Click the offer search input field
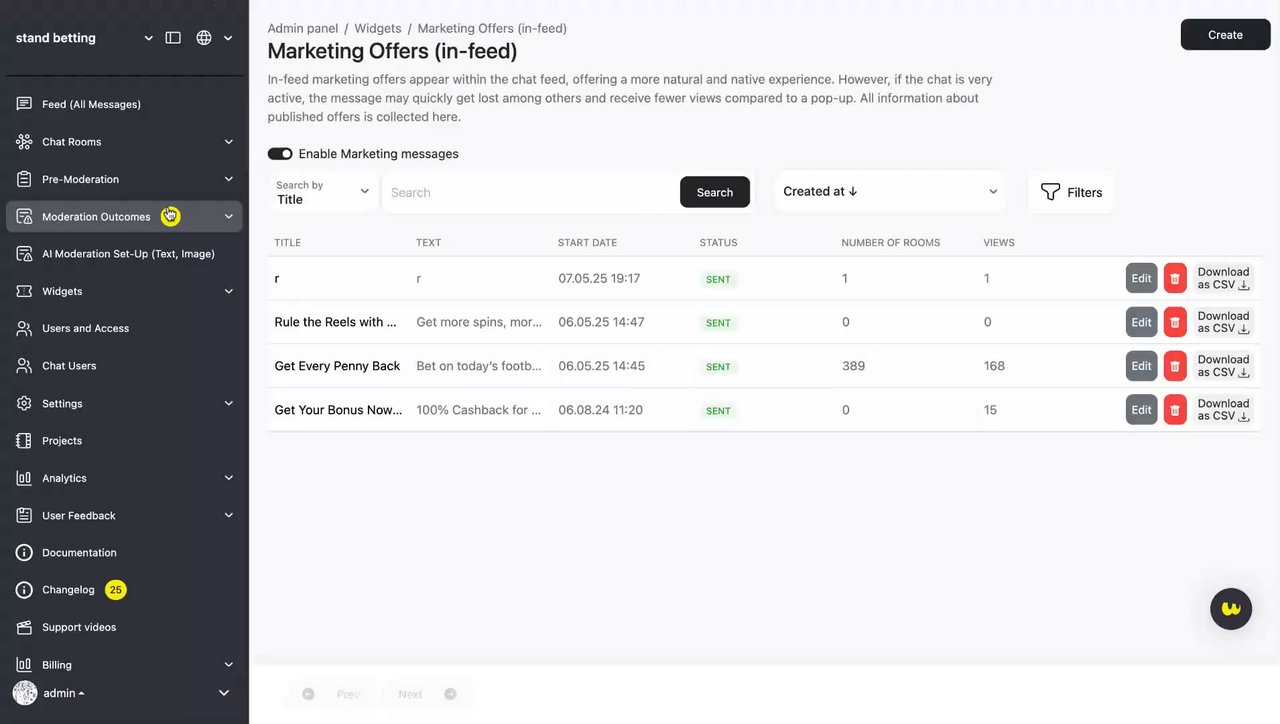 click(x=530, y=192)
